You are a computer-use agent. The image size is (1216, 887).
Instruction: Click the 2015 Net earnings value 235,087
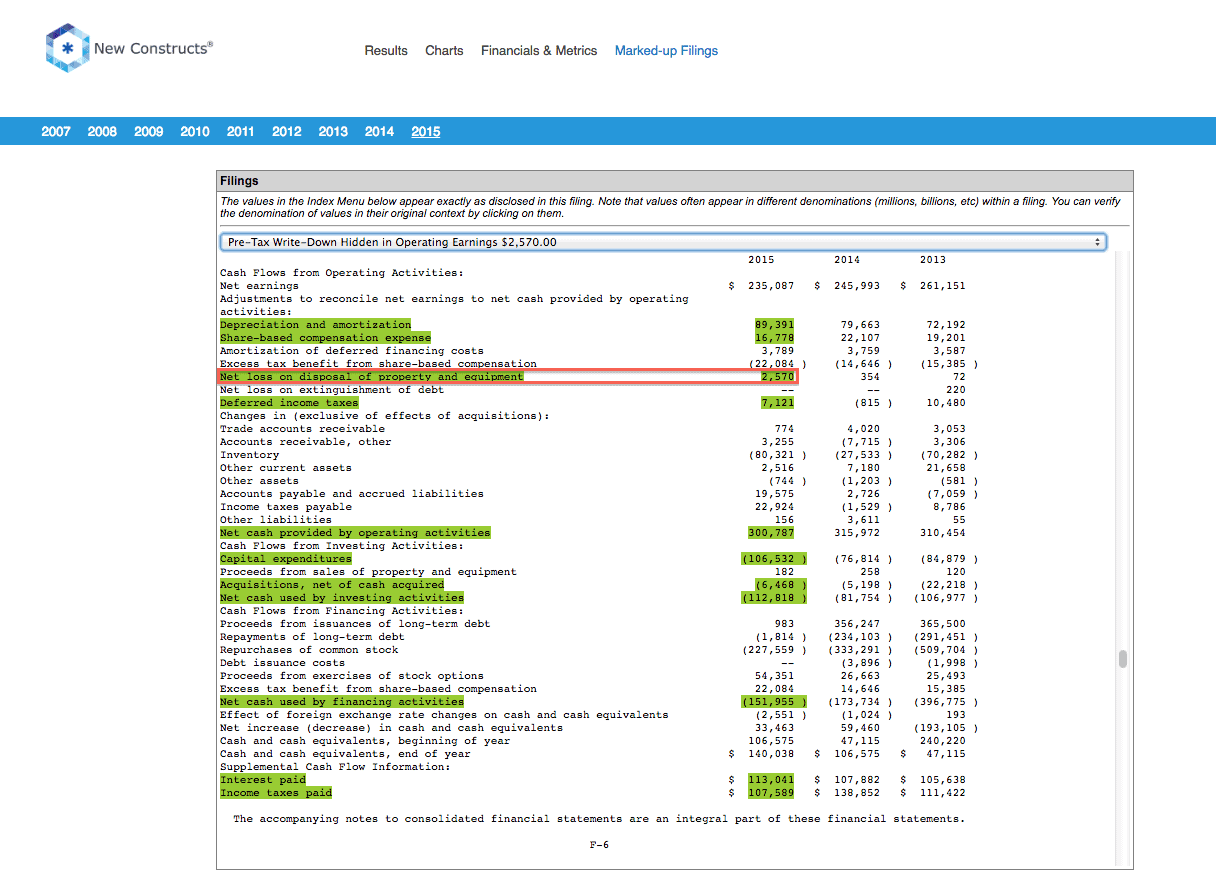(x=771, y=286)
